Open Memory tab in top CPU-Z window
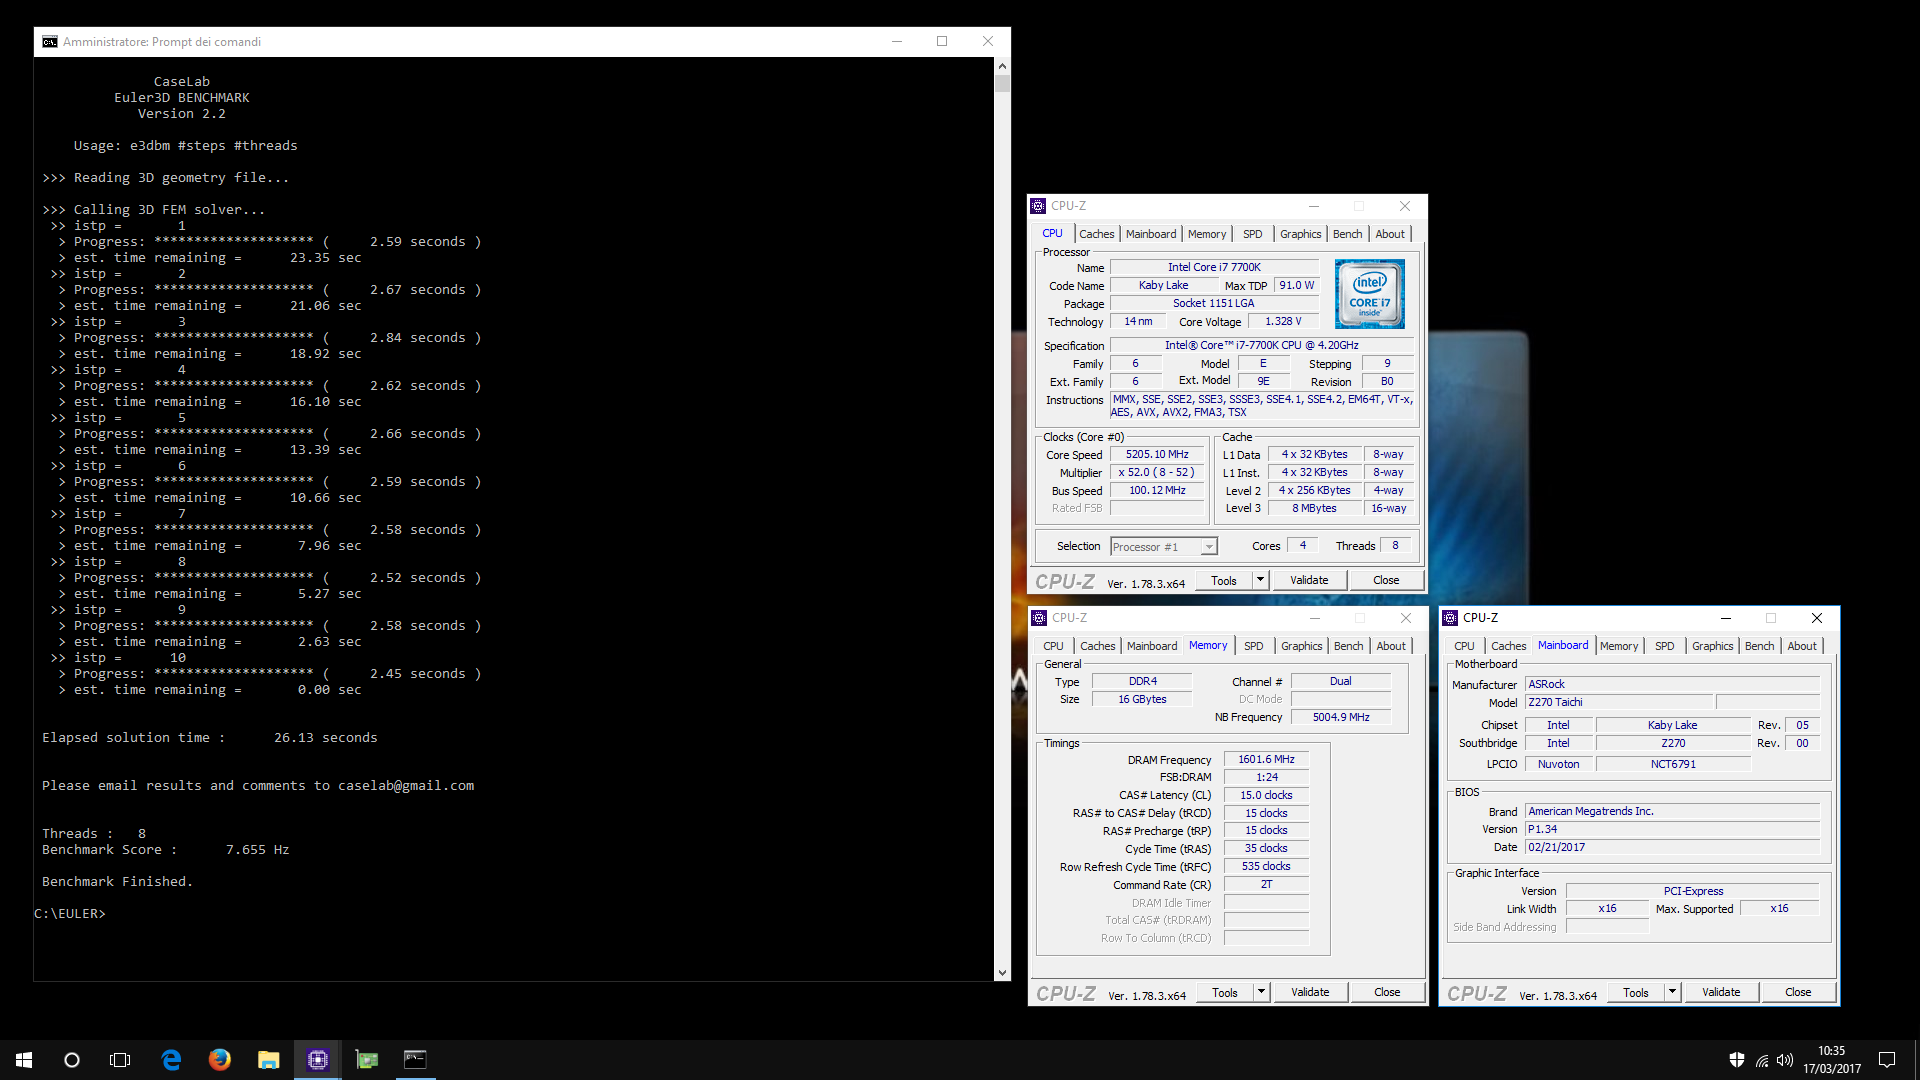This screenshot has width=1920, height=1080. (1207, 234)
